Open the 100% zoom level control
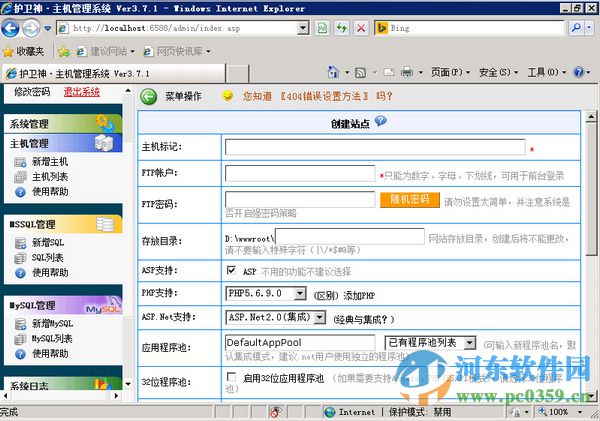 pyautogui.click(x=561, y=412)
